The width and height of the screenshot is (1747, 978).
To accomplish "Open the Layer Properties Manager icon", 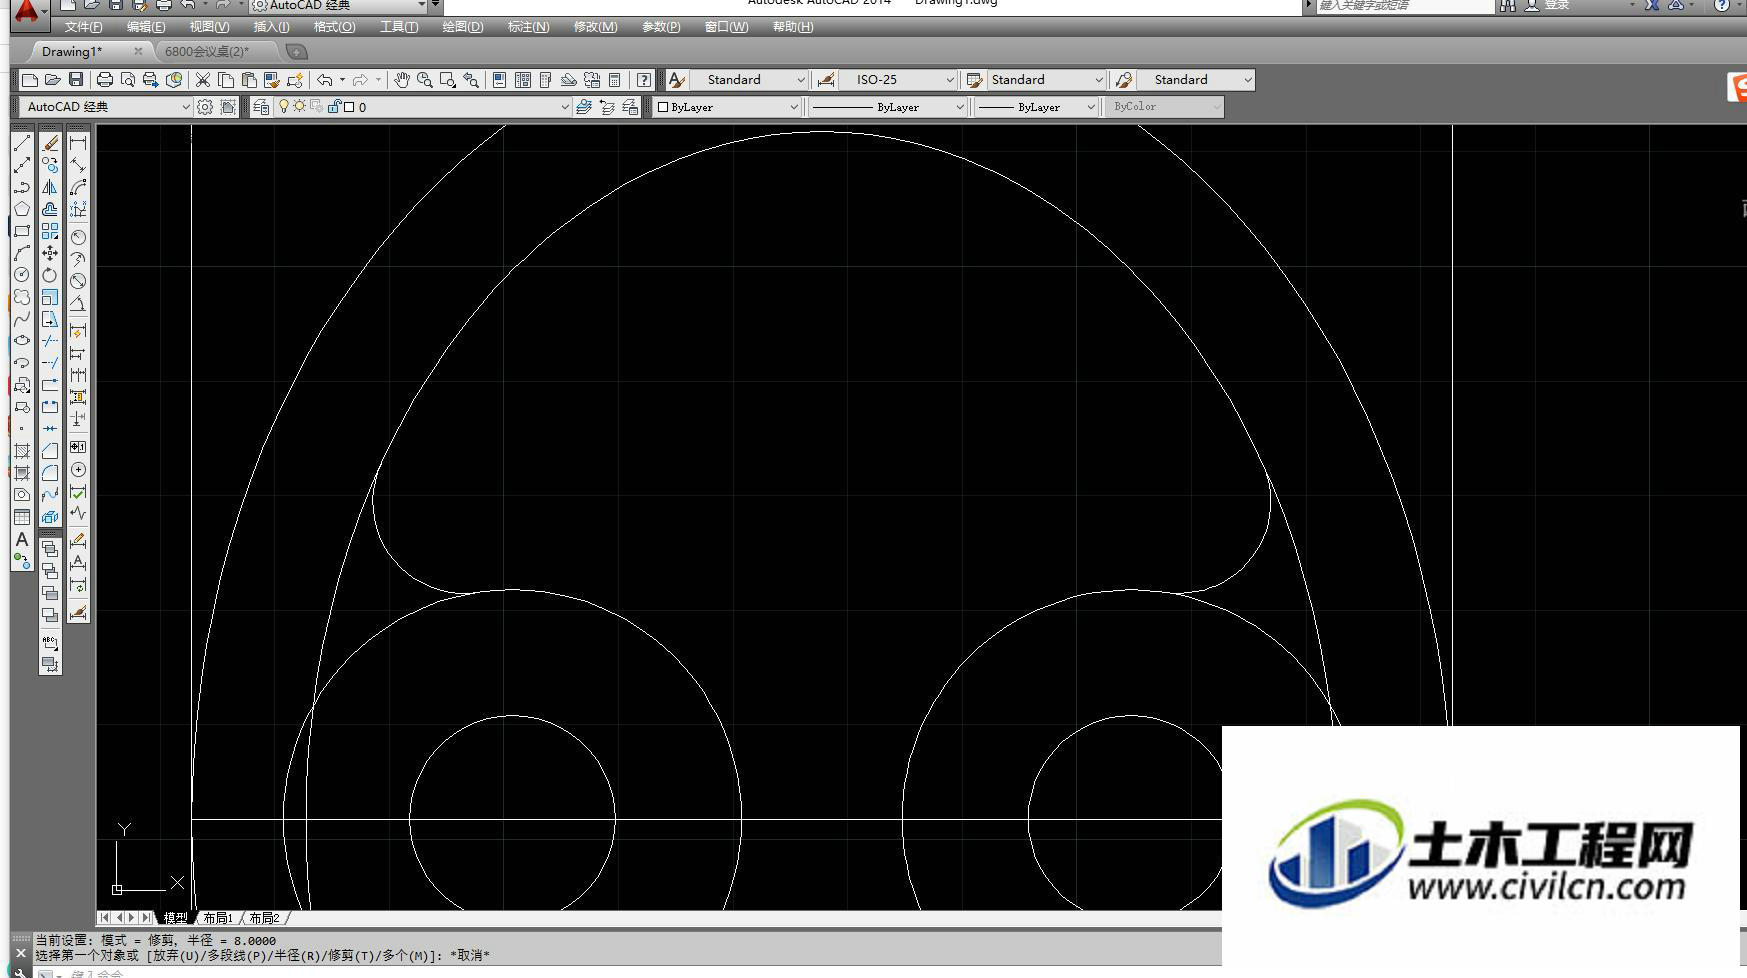I will [261, 107].
